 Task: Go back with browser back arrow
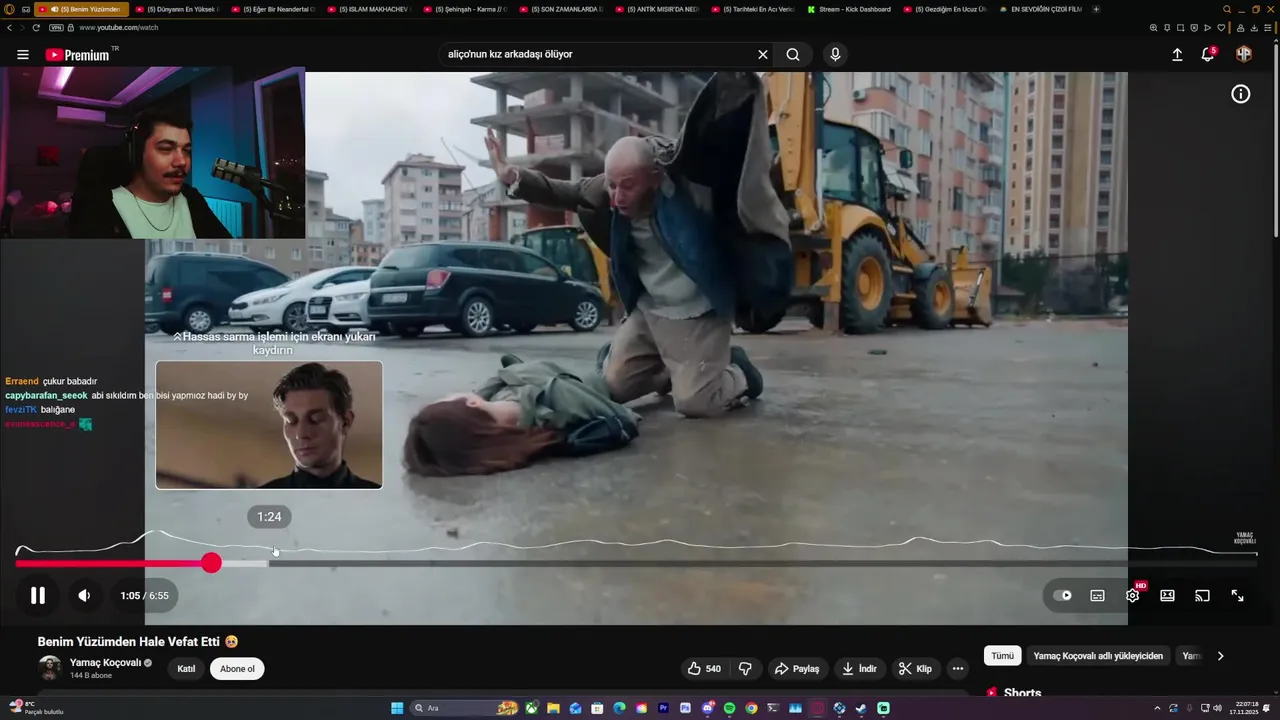(x=9, y=28)
